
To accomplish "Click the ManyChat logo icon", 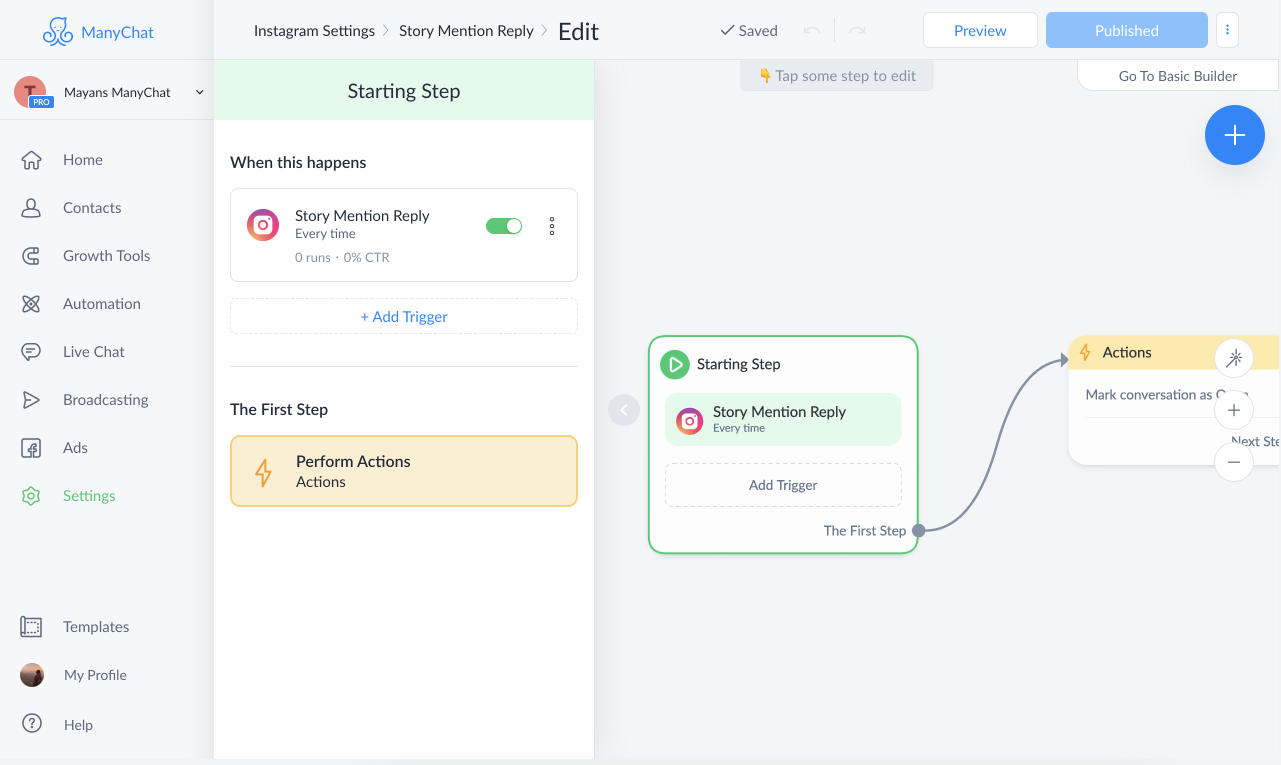I will pyautogui.click(x=58, y=31).
